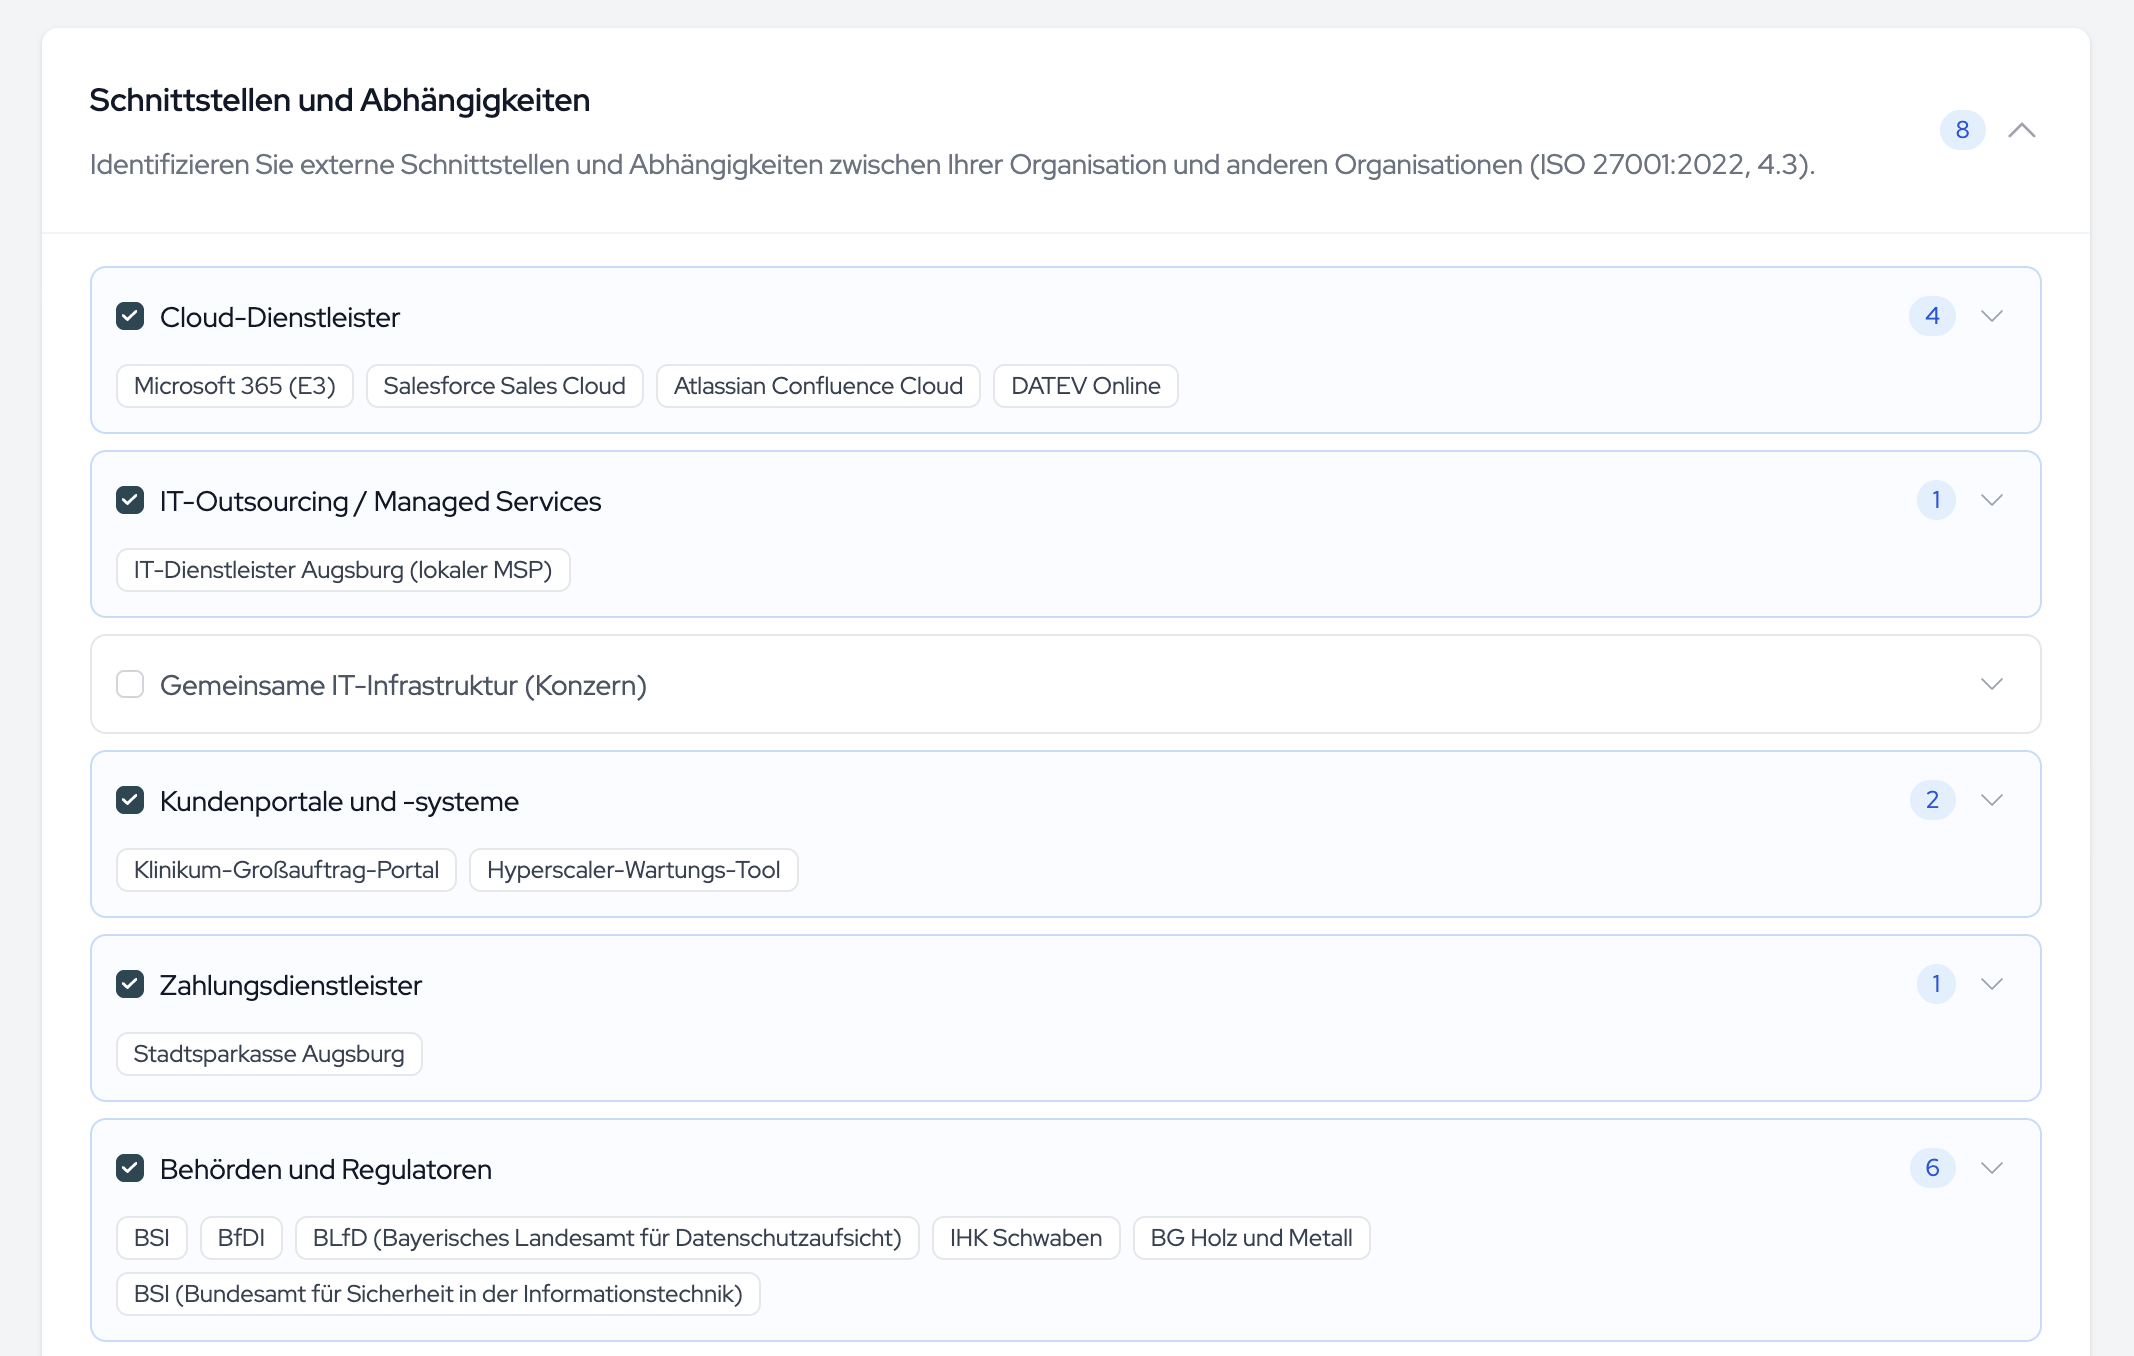Select BLfD Bayerisches Landesamt tag
Viewport: 2134px width, 1356px height.
(x=607, y=1238)
